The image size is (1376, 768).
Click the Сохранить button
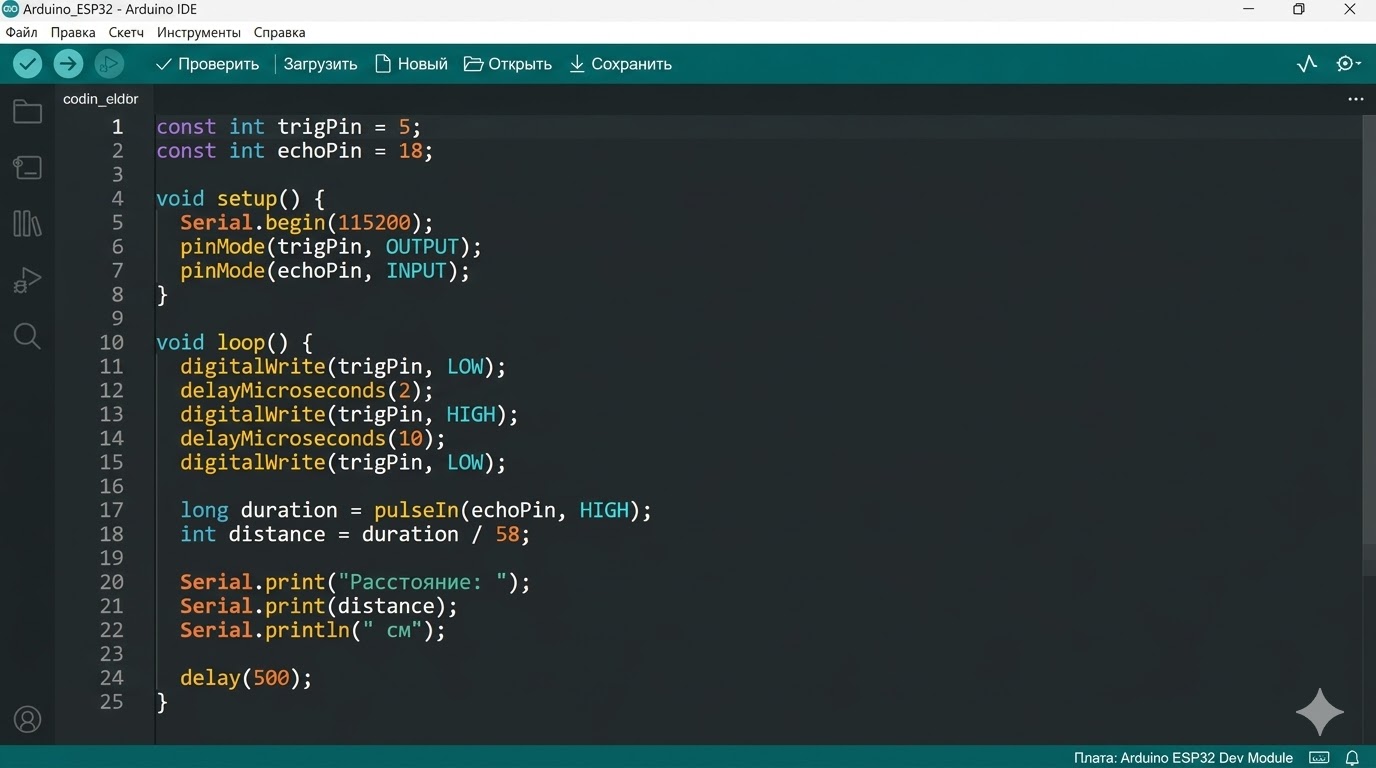[621, 63]
